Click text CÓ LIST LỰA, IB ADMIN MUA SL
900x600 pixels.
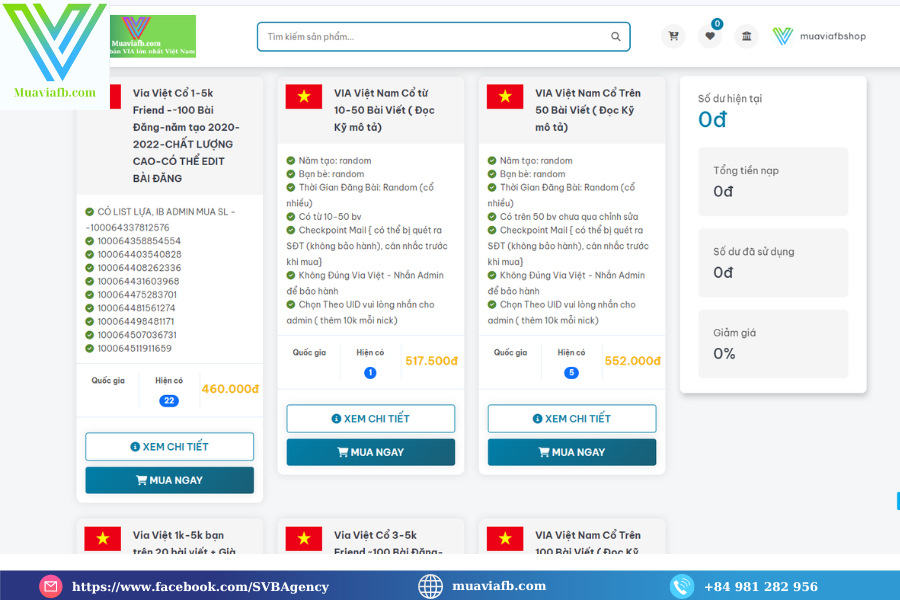tap(162, 212)
